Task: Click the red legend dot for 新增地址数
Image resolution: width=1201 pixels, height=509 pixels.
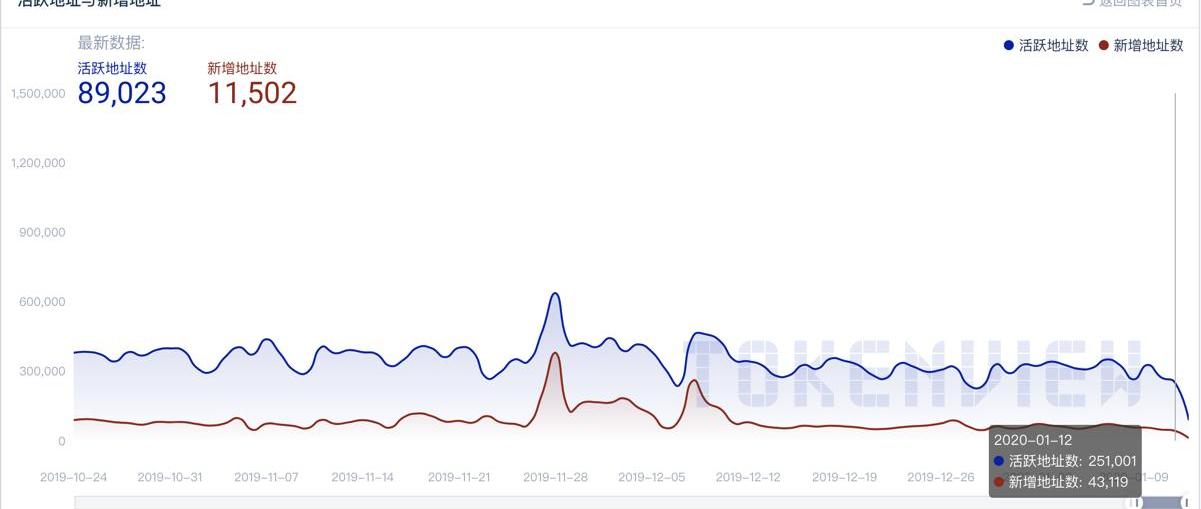Action: [1104, 45]
